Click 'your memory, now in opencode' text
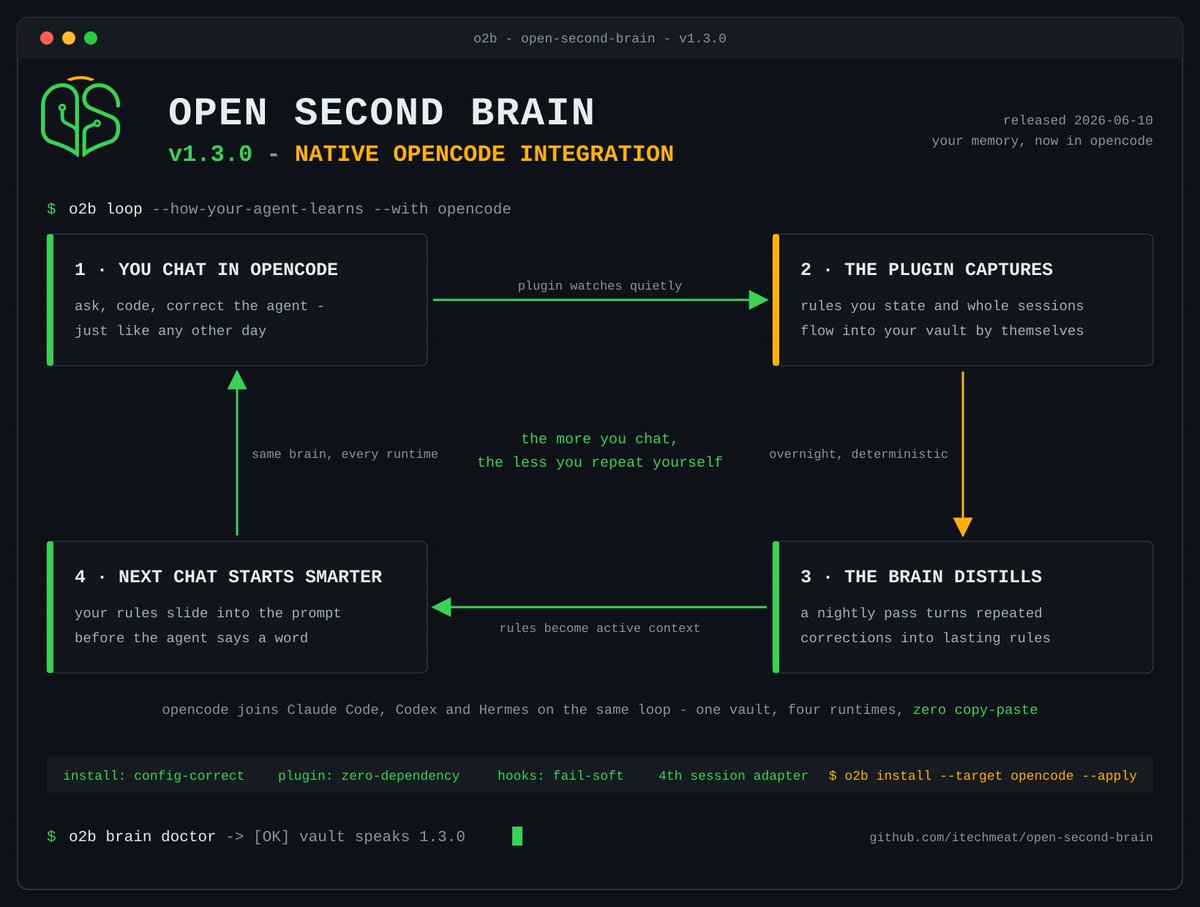1200x907 pixels. [x=1042, y=141]
